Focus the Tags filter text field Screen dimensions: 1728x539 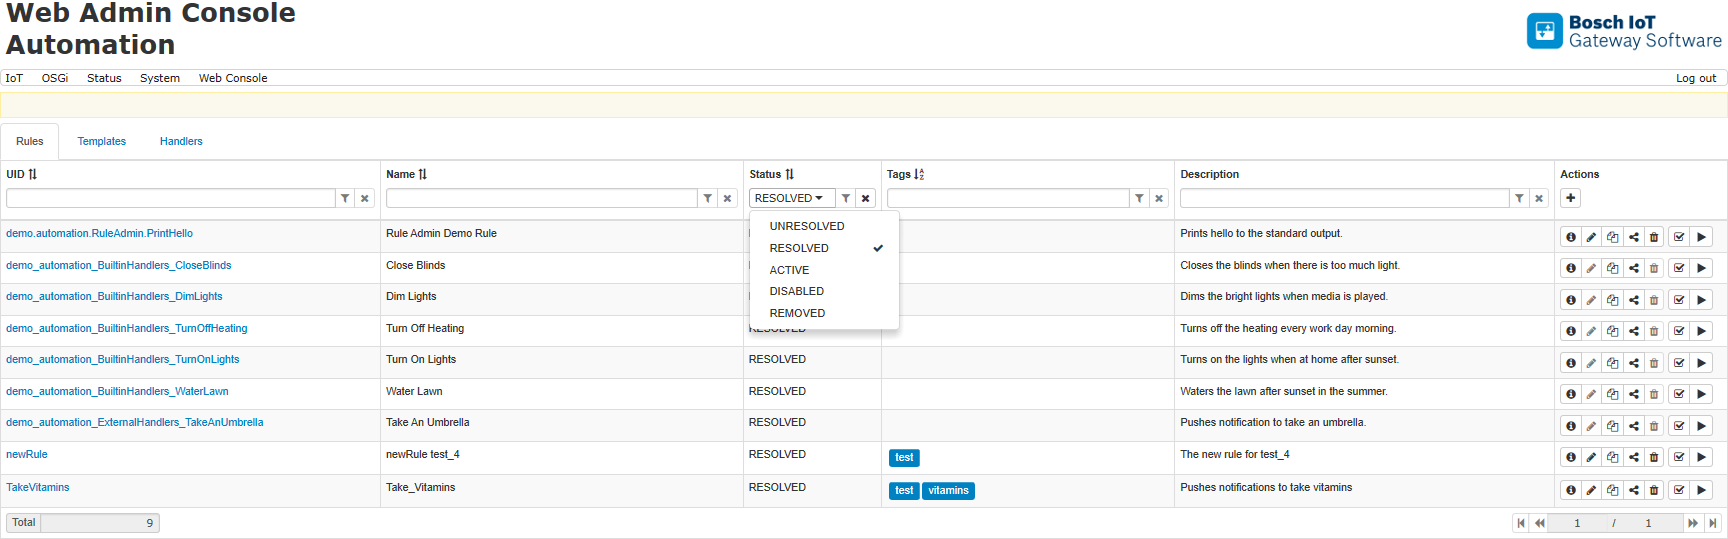pos(1008,198)
